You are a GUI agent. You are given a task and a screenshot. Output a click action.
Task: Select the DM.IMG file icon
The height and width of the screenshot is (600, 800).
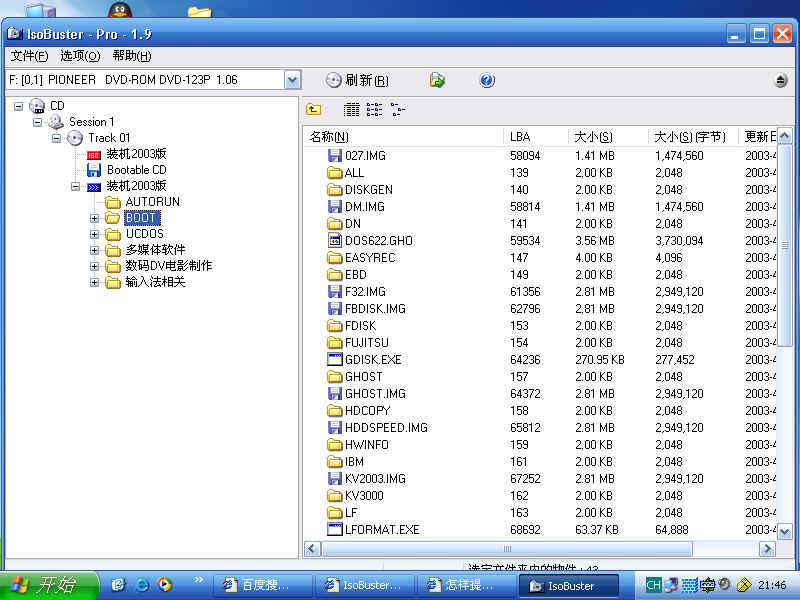335,207
